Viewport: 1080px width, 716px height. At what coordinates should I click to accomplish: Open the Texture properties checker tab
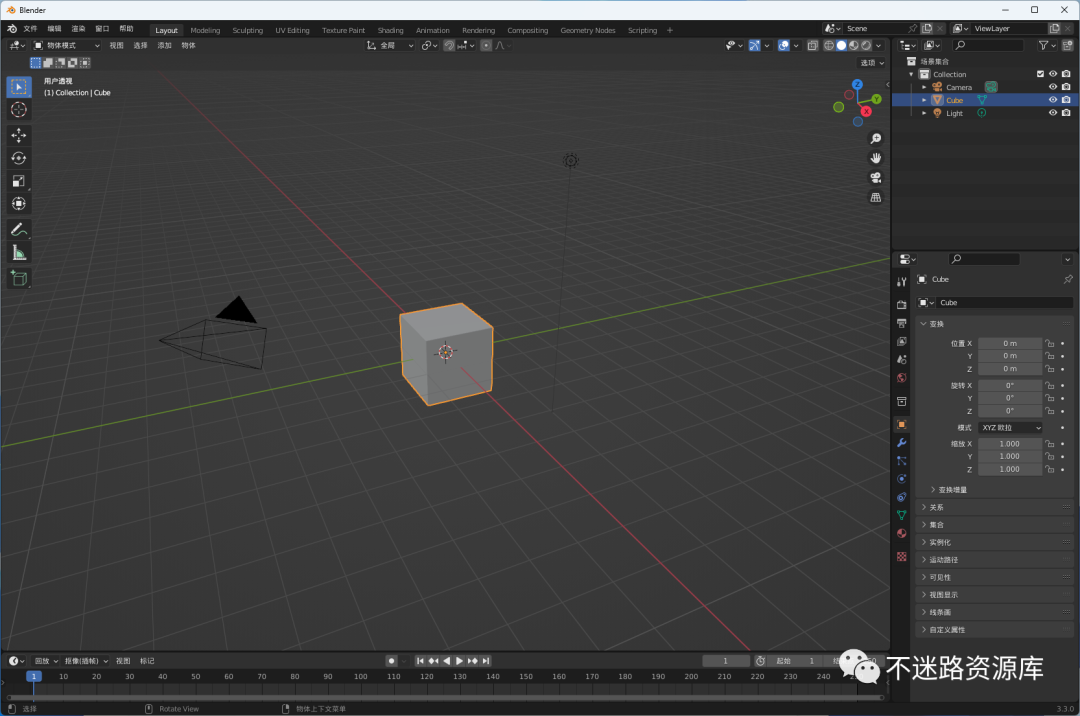902,556
